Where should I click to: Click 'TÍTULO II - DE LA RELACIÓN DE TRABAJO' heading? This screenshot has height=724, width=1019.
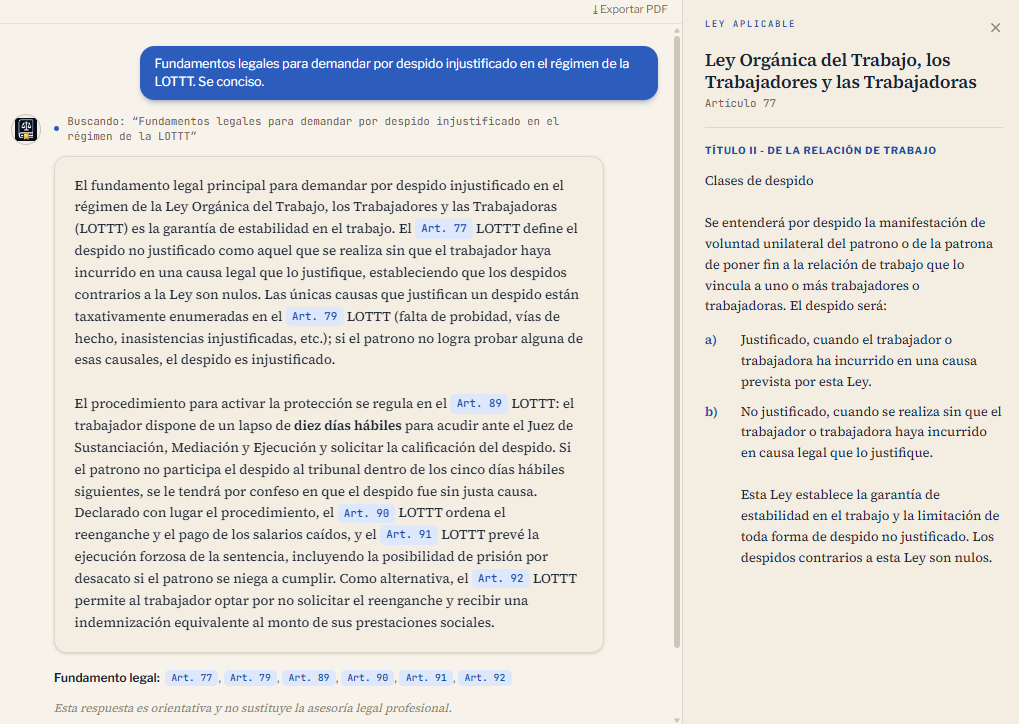pyautogui.click(x=820, y=150)
